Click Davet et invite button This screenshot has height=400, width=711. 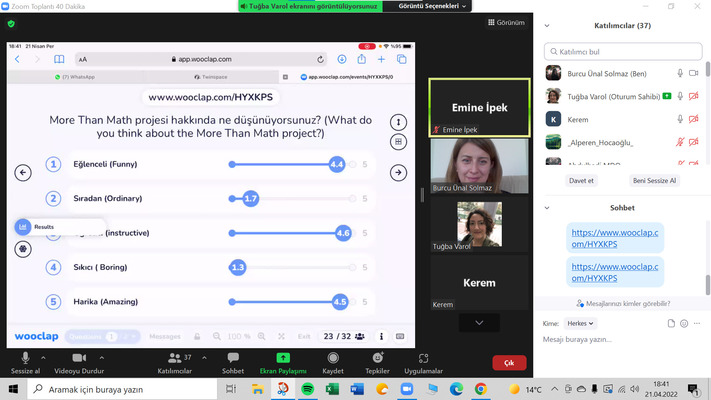point(581,180)
